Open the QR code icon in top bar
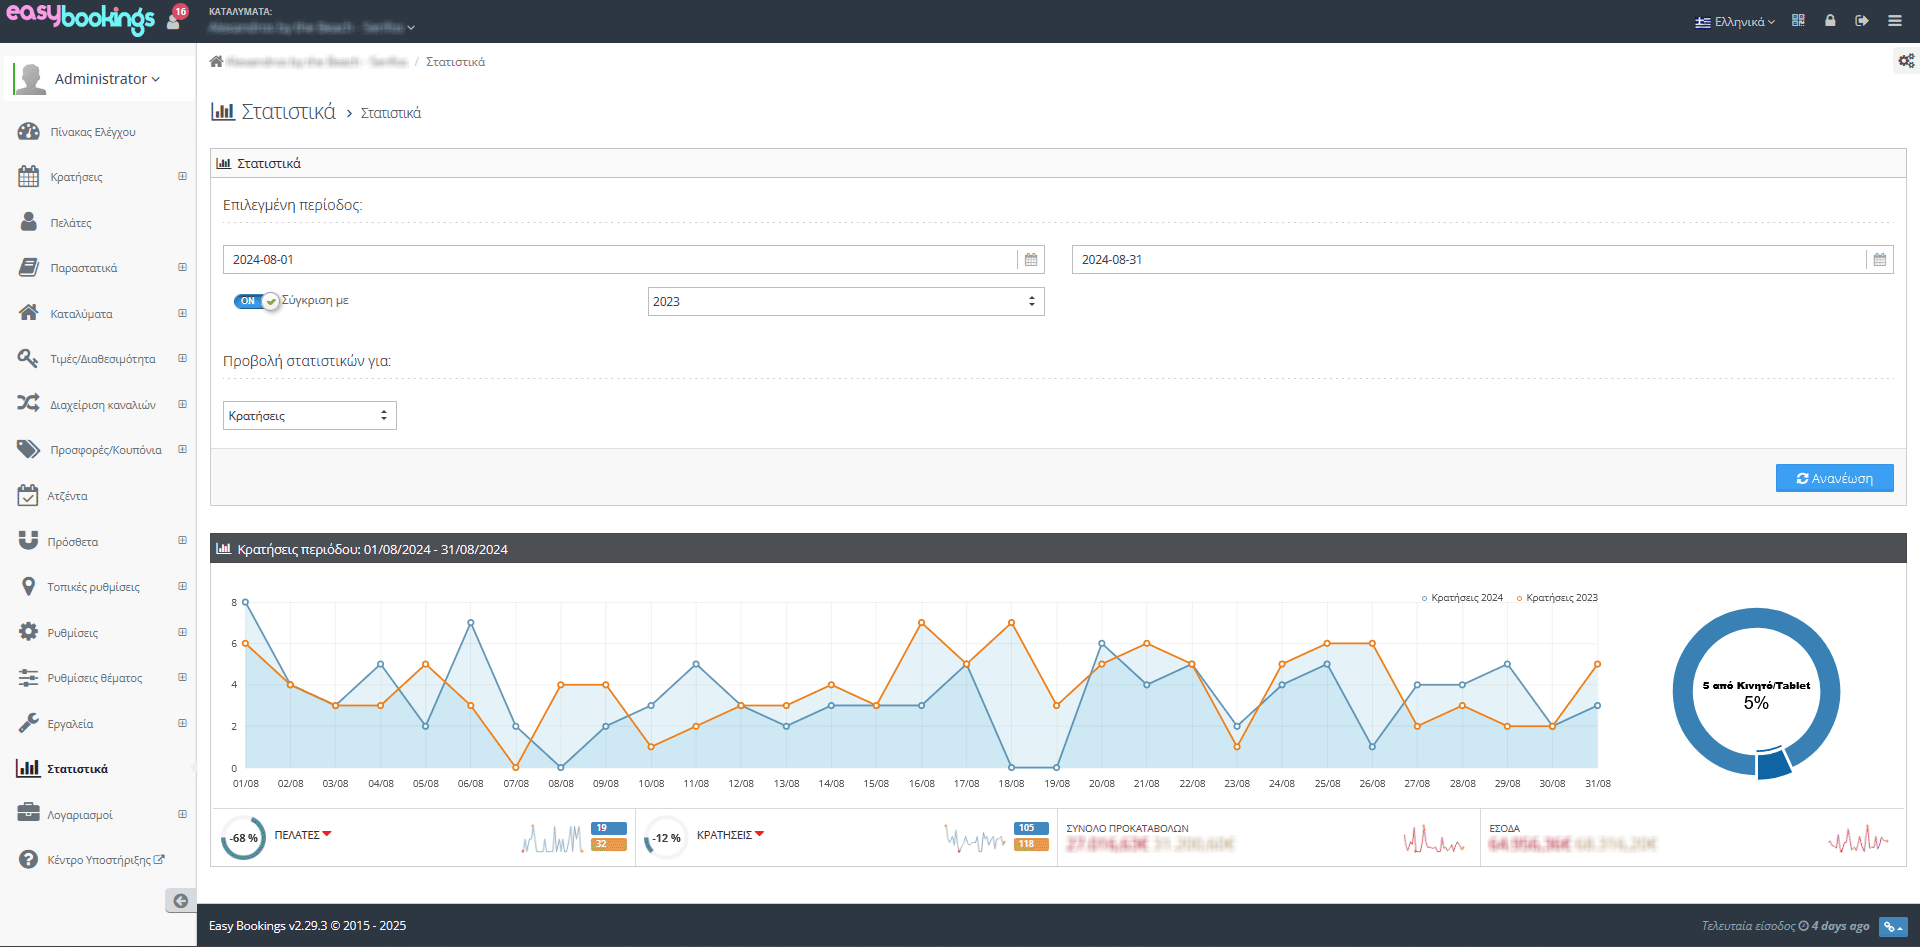This screenshot has height=947, width=1920. pos(1798,20)
